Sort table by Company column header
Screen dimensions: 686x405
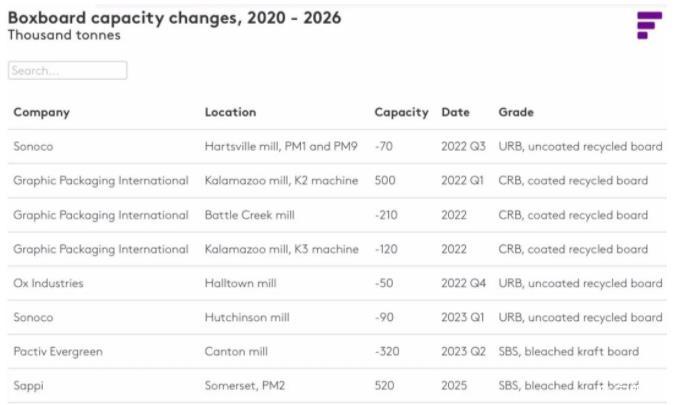point(42,112)
